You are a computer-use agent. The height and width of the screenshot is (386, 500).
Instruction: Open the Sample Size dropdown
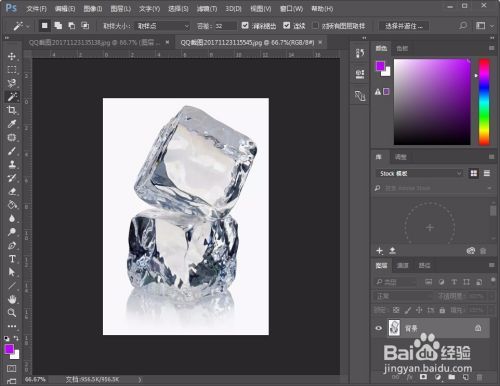click(163, 26)
